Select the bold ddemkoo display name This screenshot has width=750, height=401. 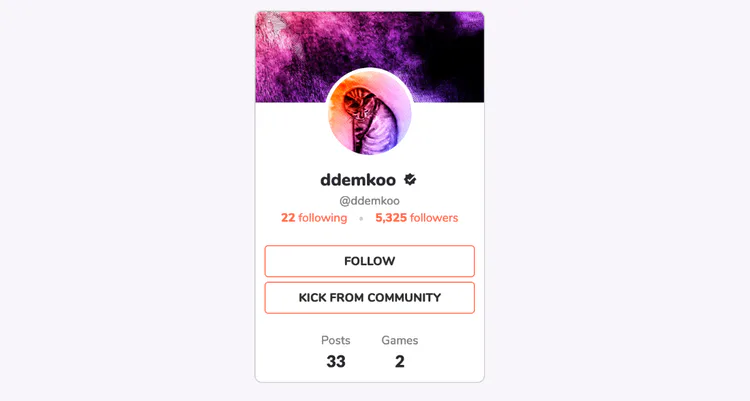(x=358, y=180)
